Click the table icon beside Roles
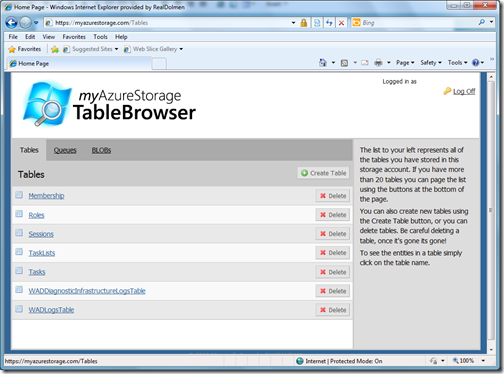 click(19, 214)
